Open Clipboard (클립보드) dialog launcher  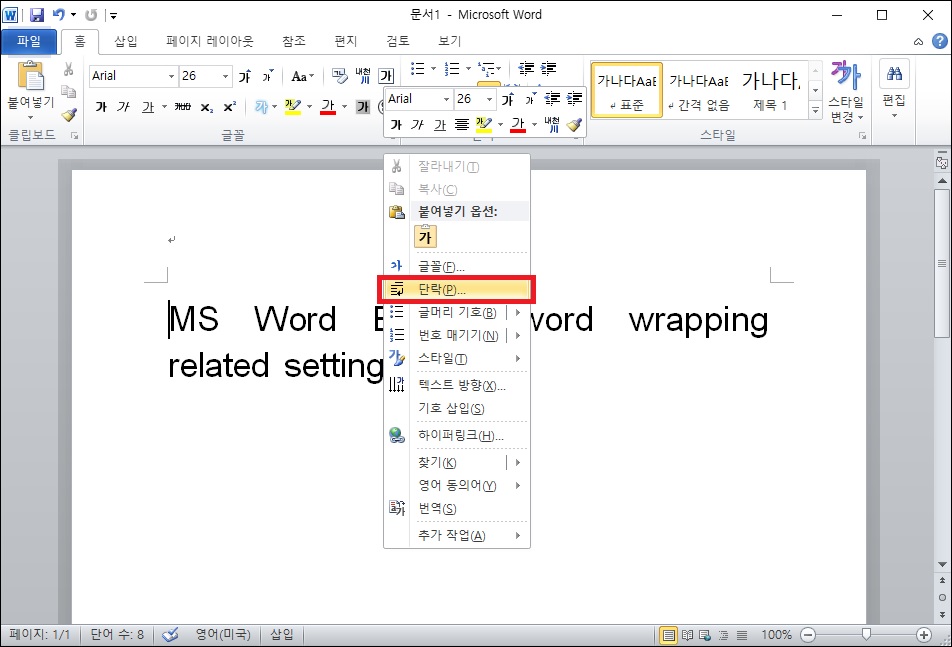click(74, 136)
